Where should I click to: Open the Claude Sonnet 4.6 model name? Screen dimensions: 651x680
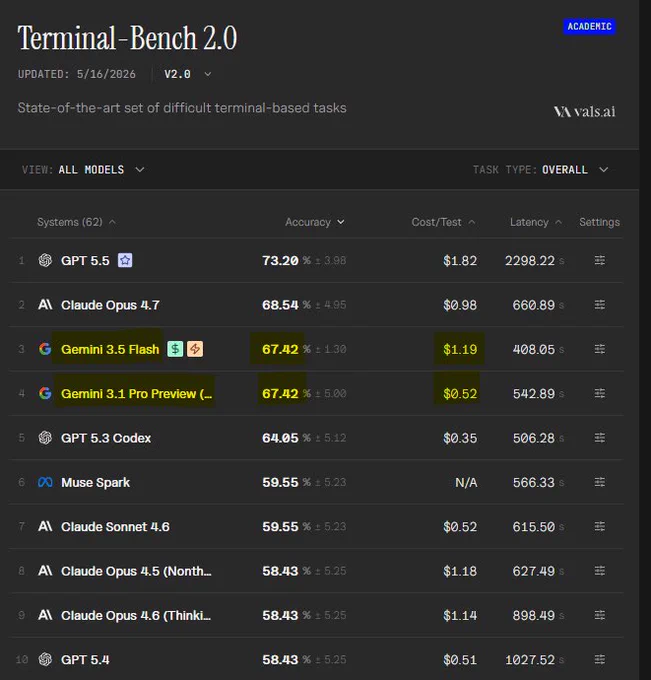(x=115, y=526)
